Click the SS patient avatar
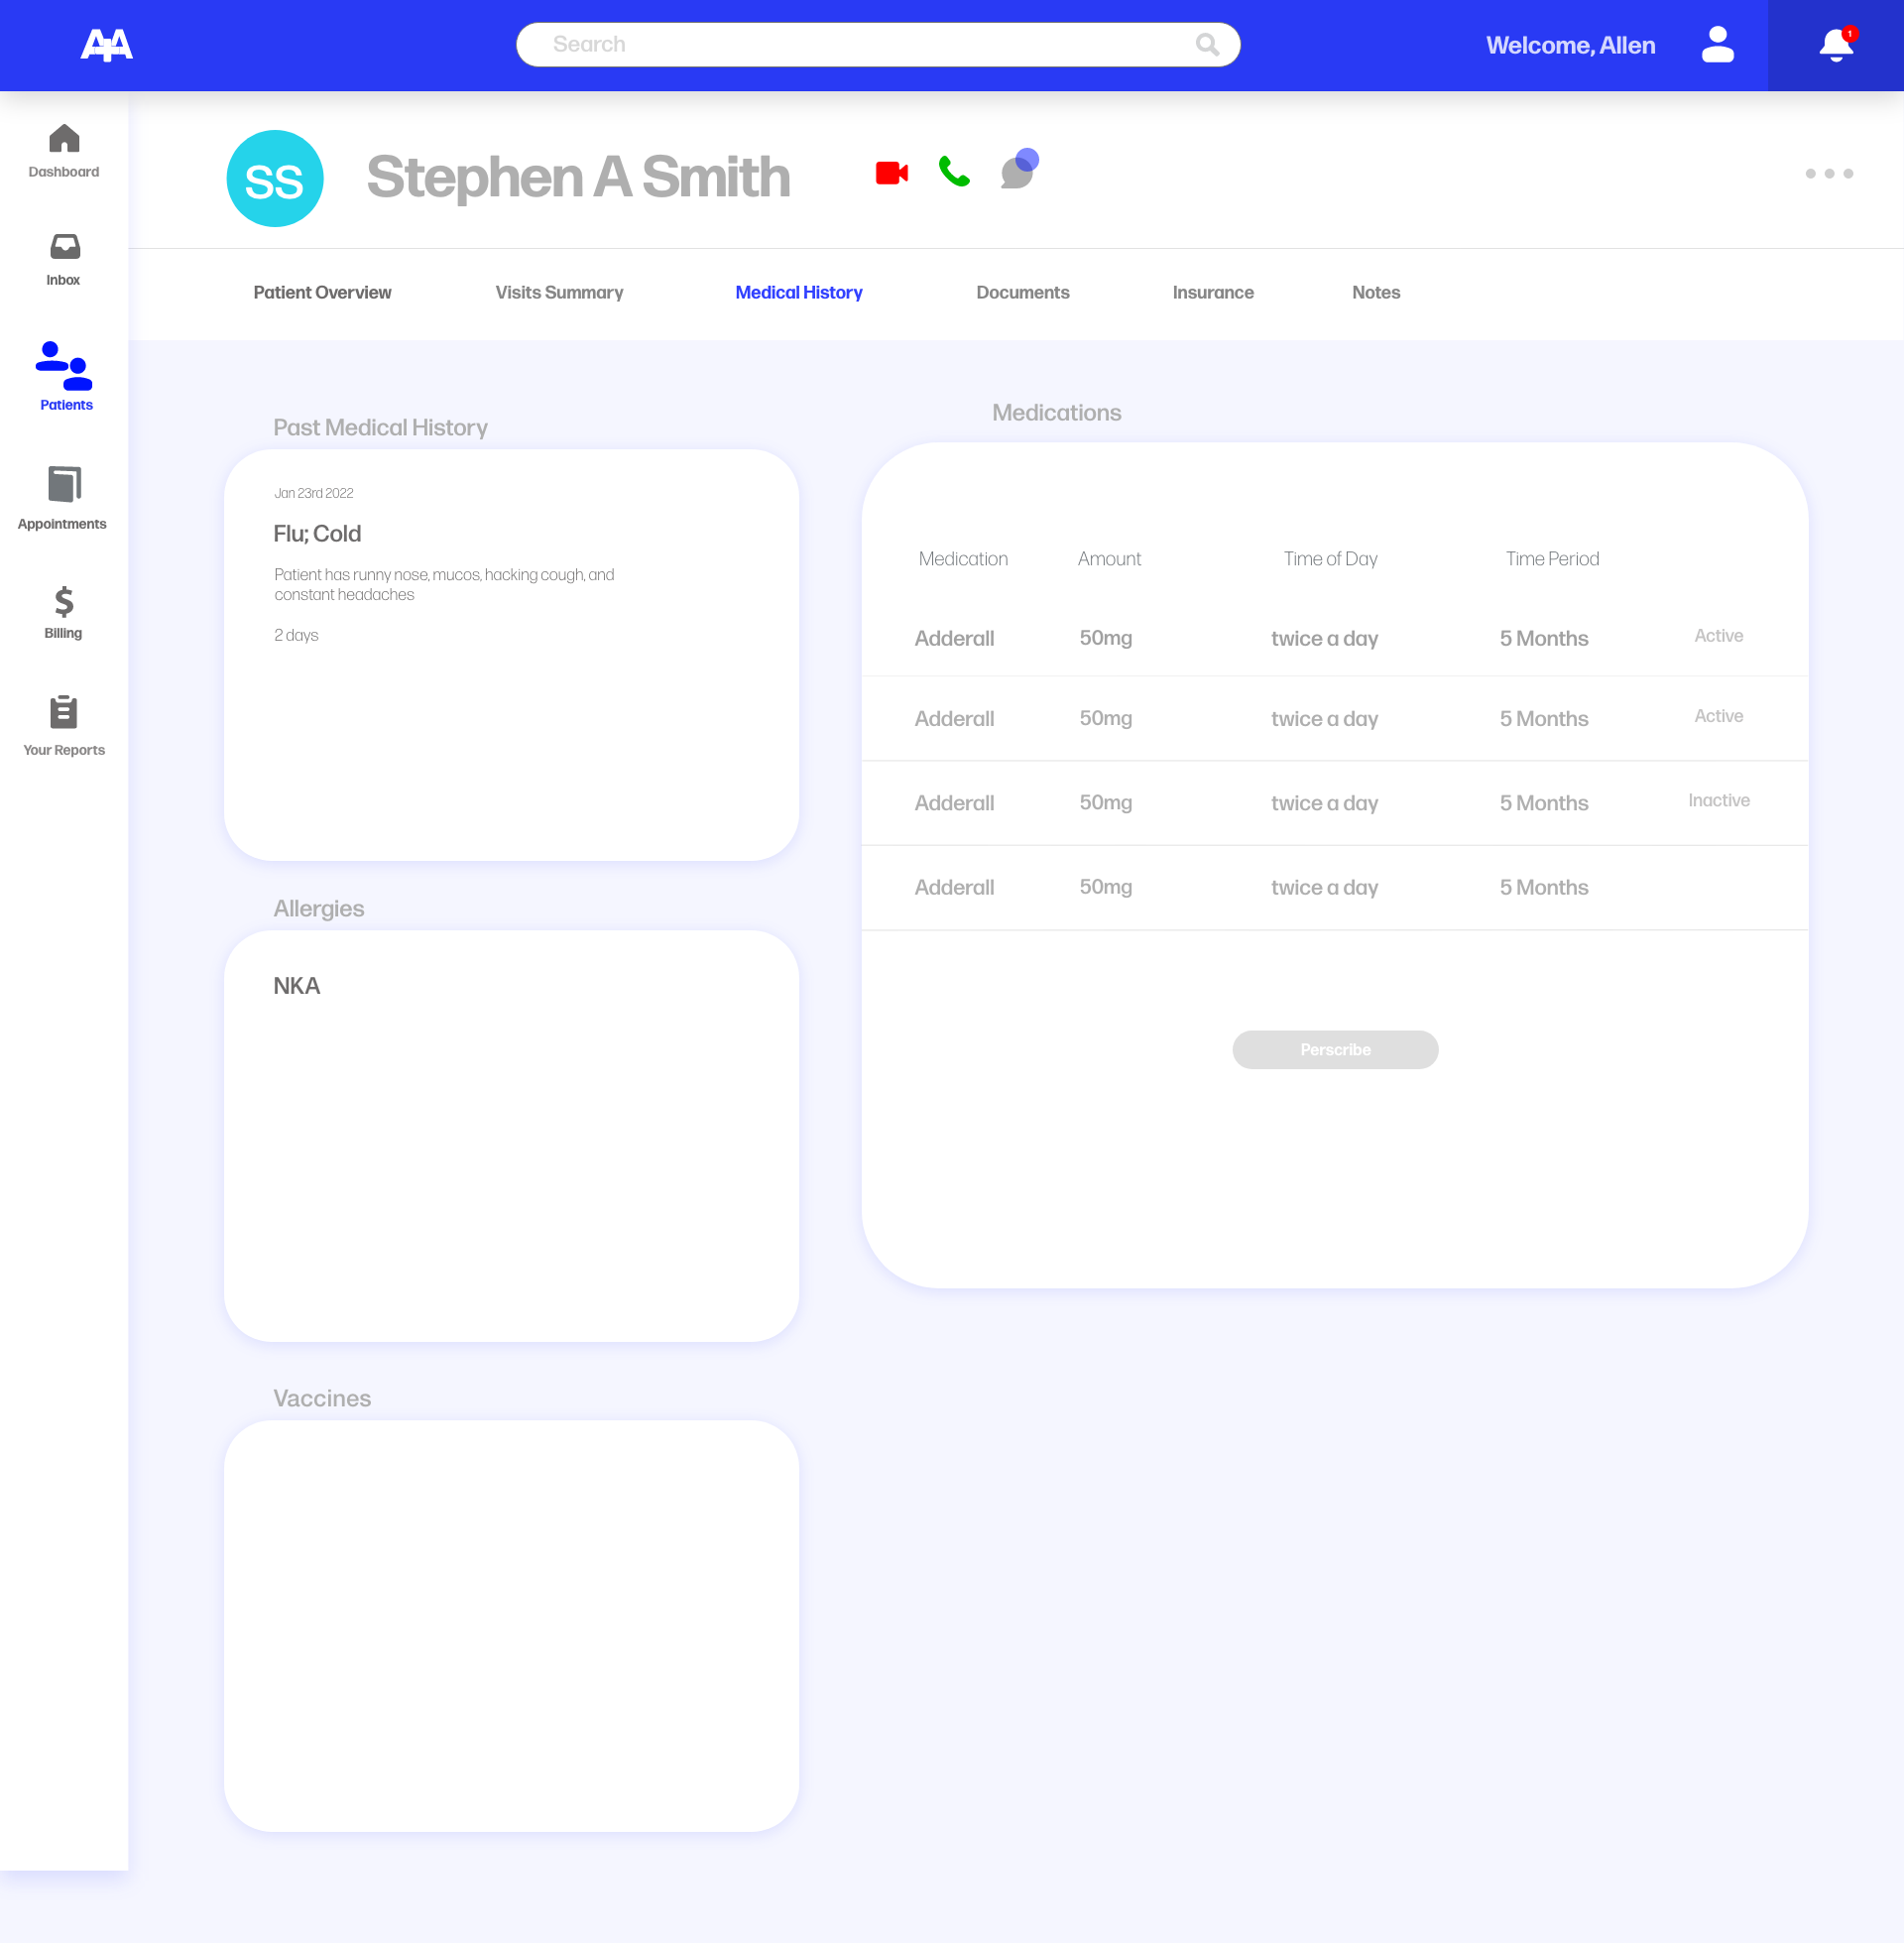This screenshot has width=1904, height=1943. tap(275, 179)
